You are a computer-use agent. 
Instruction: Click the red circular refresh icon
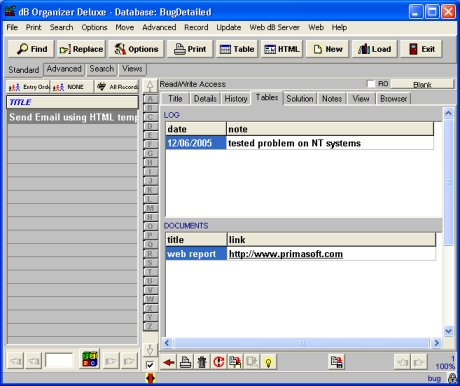pos(219,362)
